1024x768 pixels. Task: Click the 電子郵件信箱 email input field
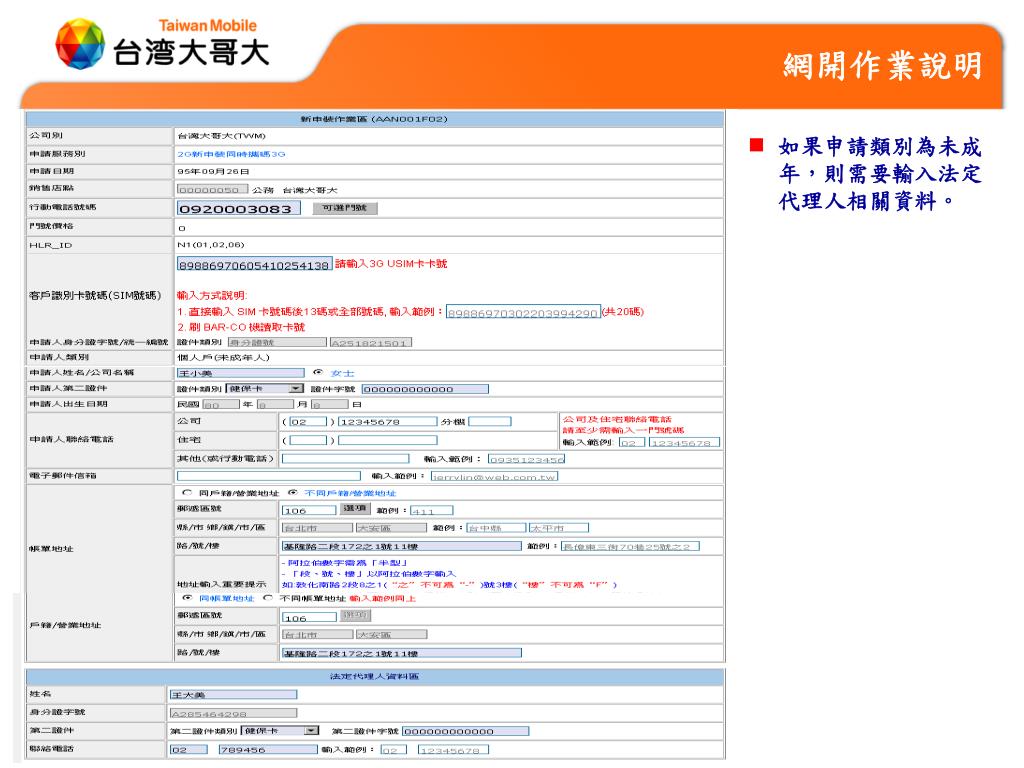pyautogui.click(x=268, y=476)
